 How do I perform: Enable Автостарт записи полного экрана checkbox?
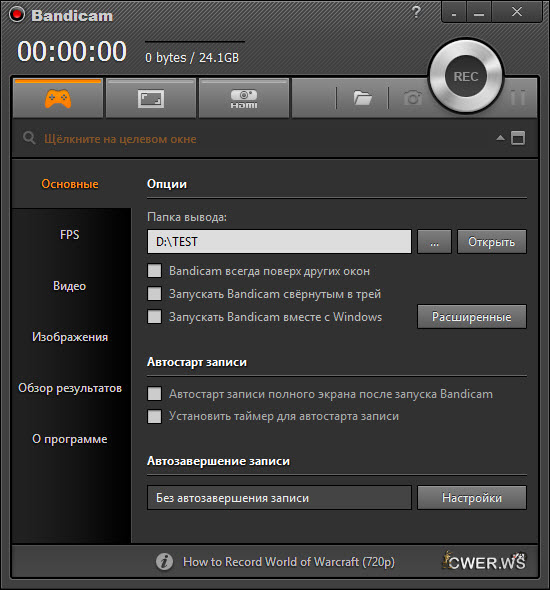(154, 394)
